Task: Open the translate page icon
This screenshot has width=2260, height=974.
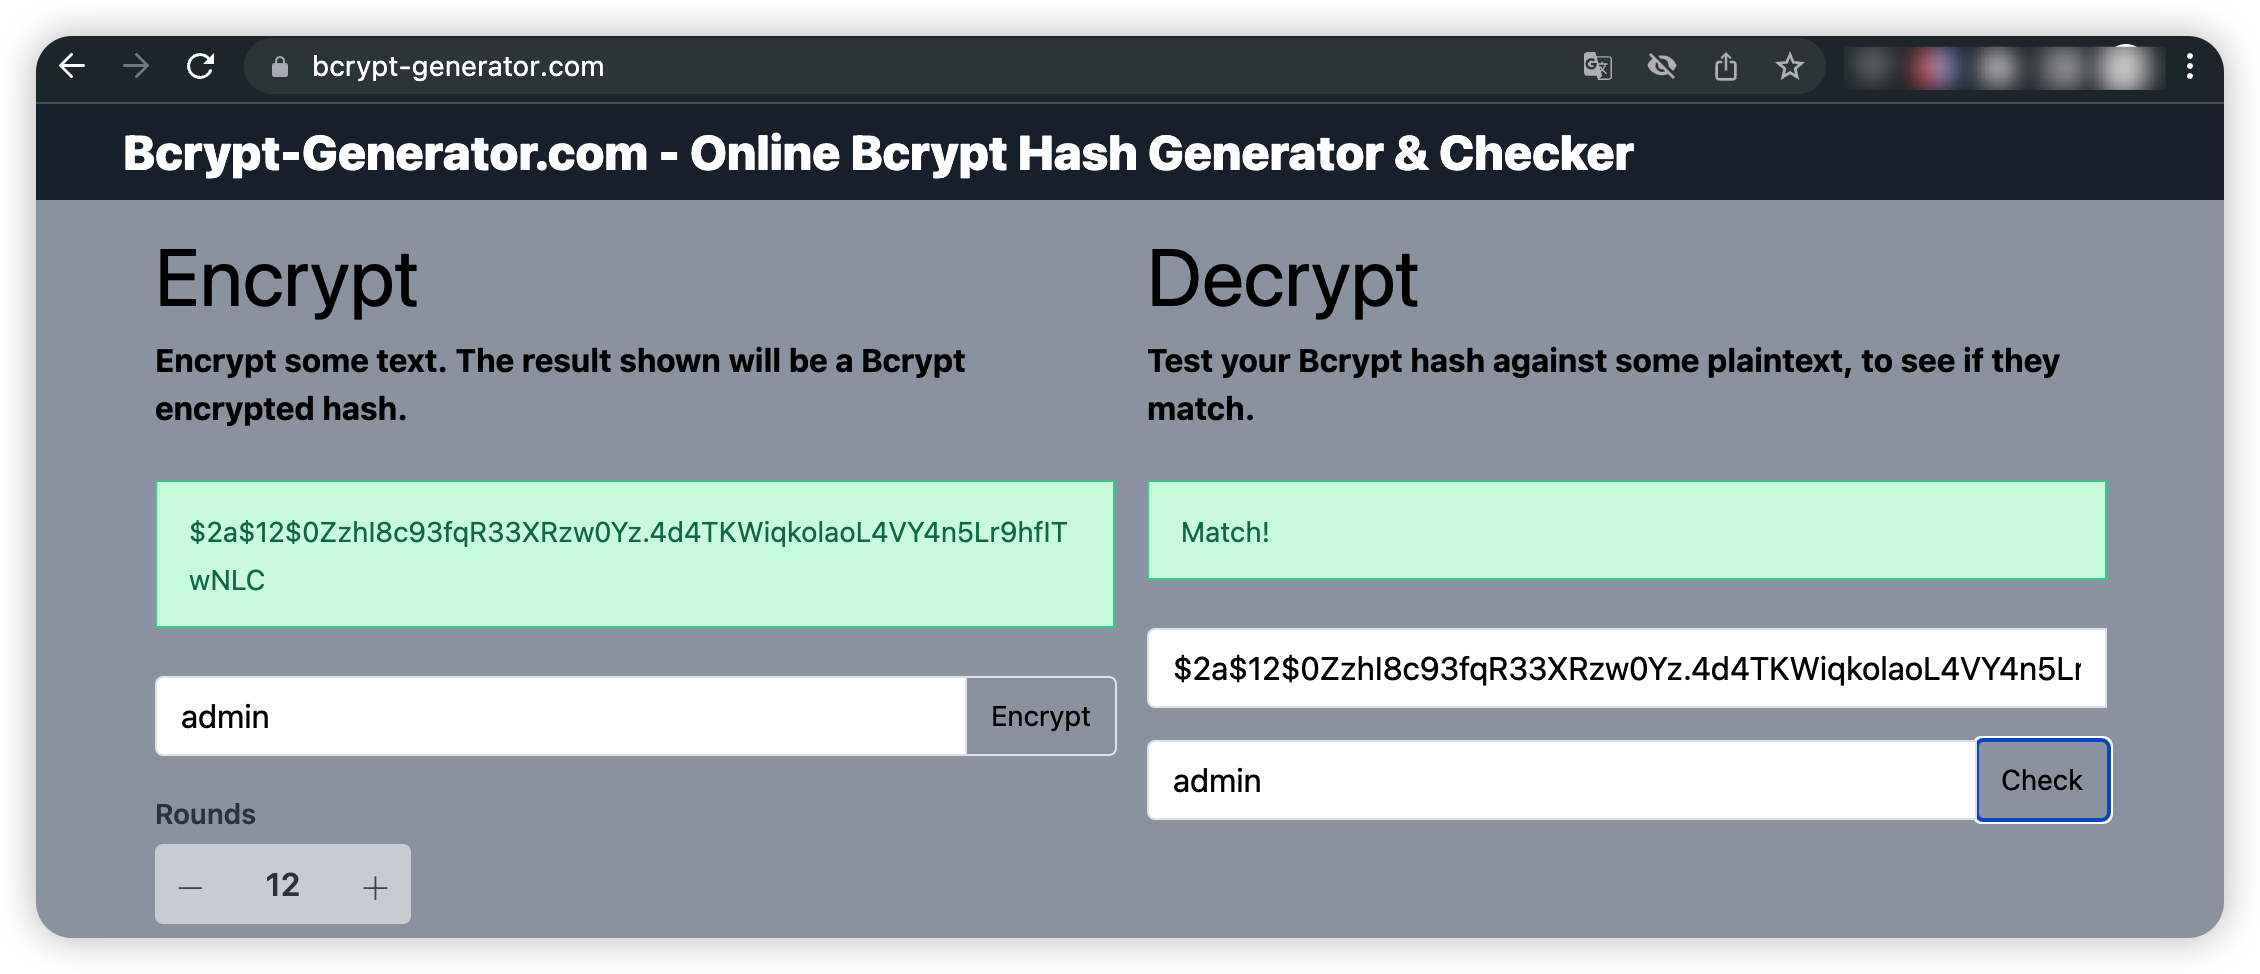Action: [x=1597, y=66]
